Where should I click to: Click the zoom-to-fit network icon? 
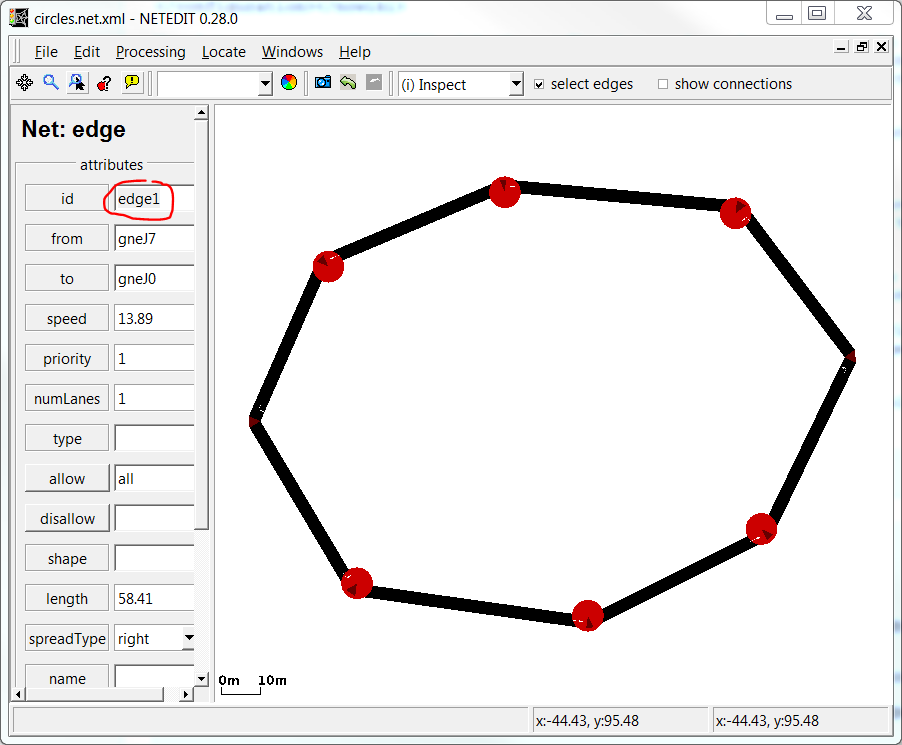77,82
